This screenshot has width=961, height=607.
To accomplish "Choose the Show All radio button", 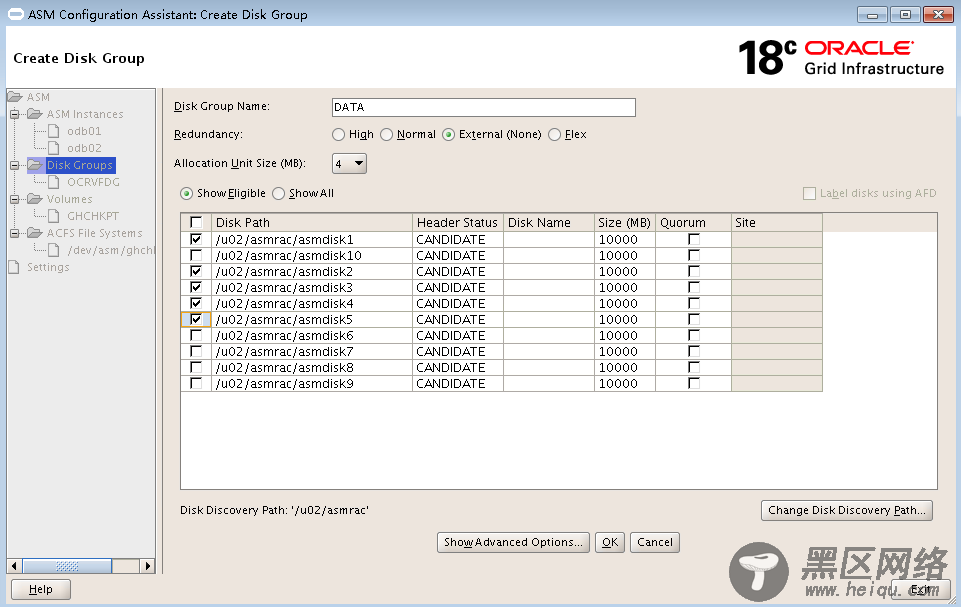I will (278, 194).
